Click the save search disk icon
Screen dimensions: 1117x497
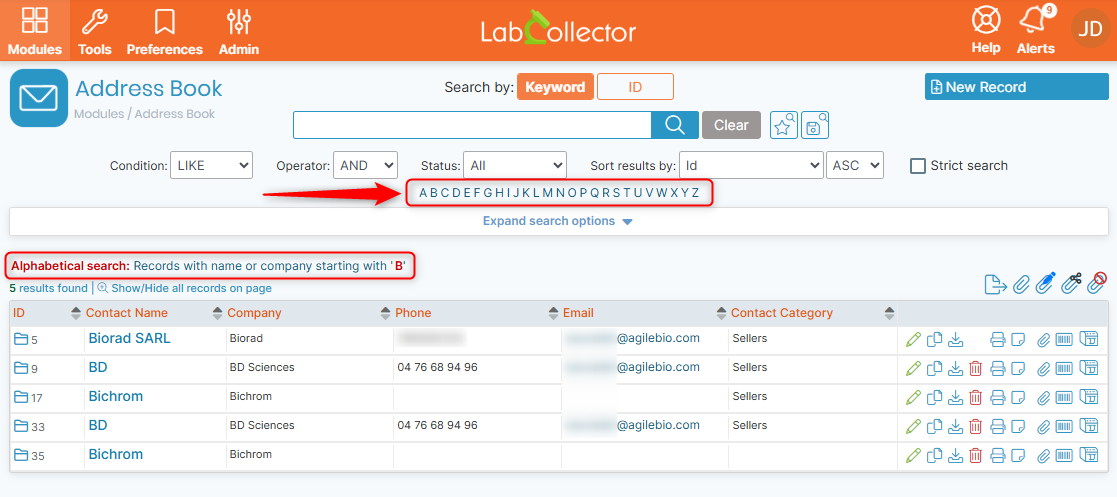815,125
